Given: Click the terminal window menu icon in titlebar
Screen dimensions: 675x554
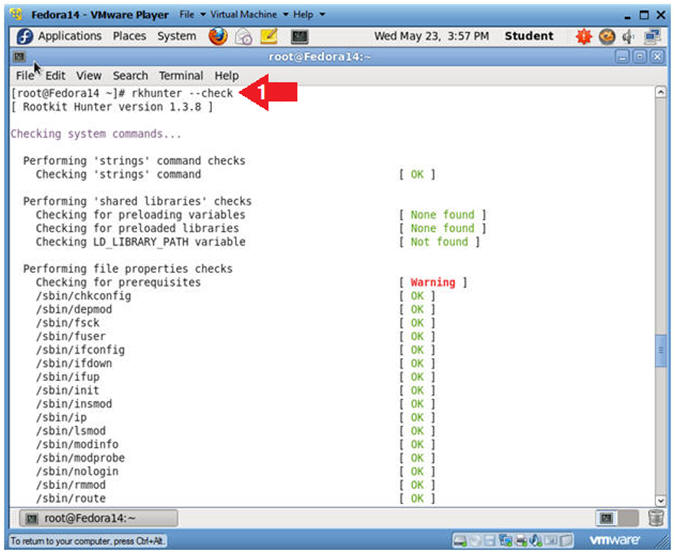Looking at the screenshot, I should coord(19,57).
